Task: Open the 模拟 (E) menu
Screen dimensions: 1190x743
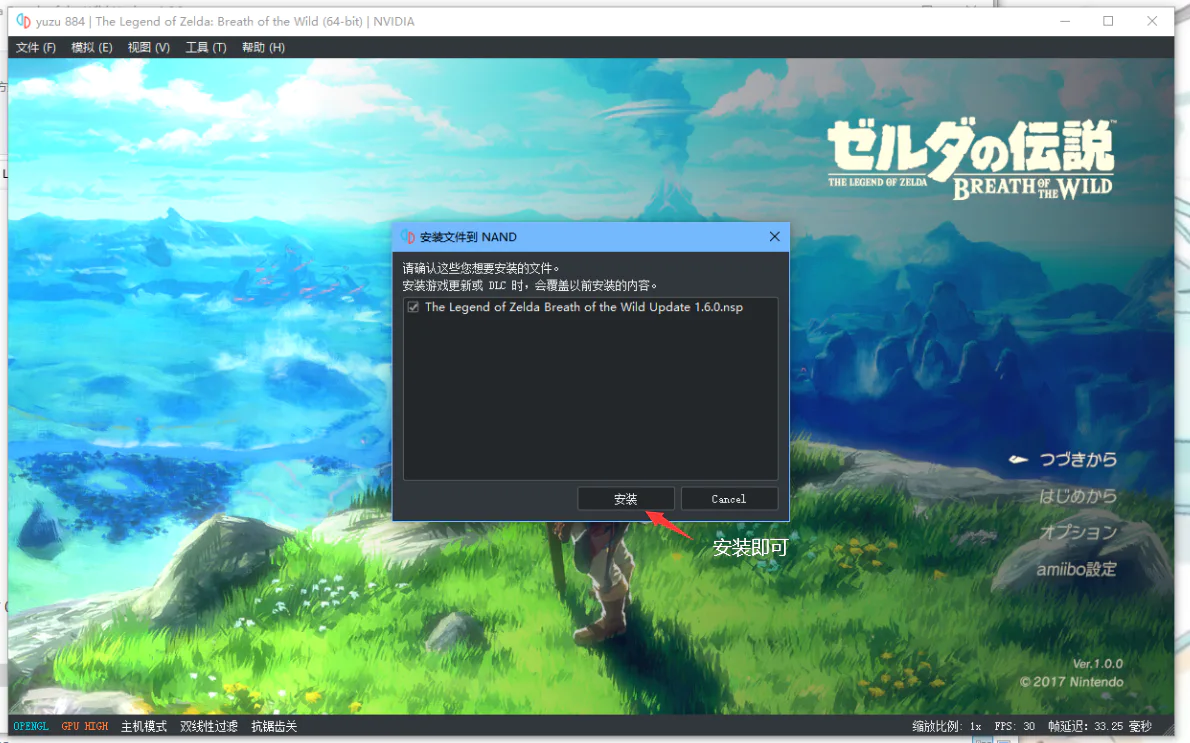Action: (91, 47)
